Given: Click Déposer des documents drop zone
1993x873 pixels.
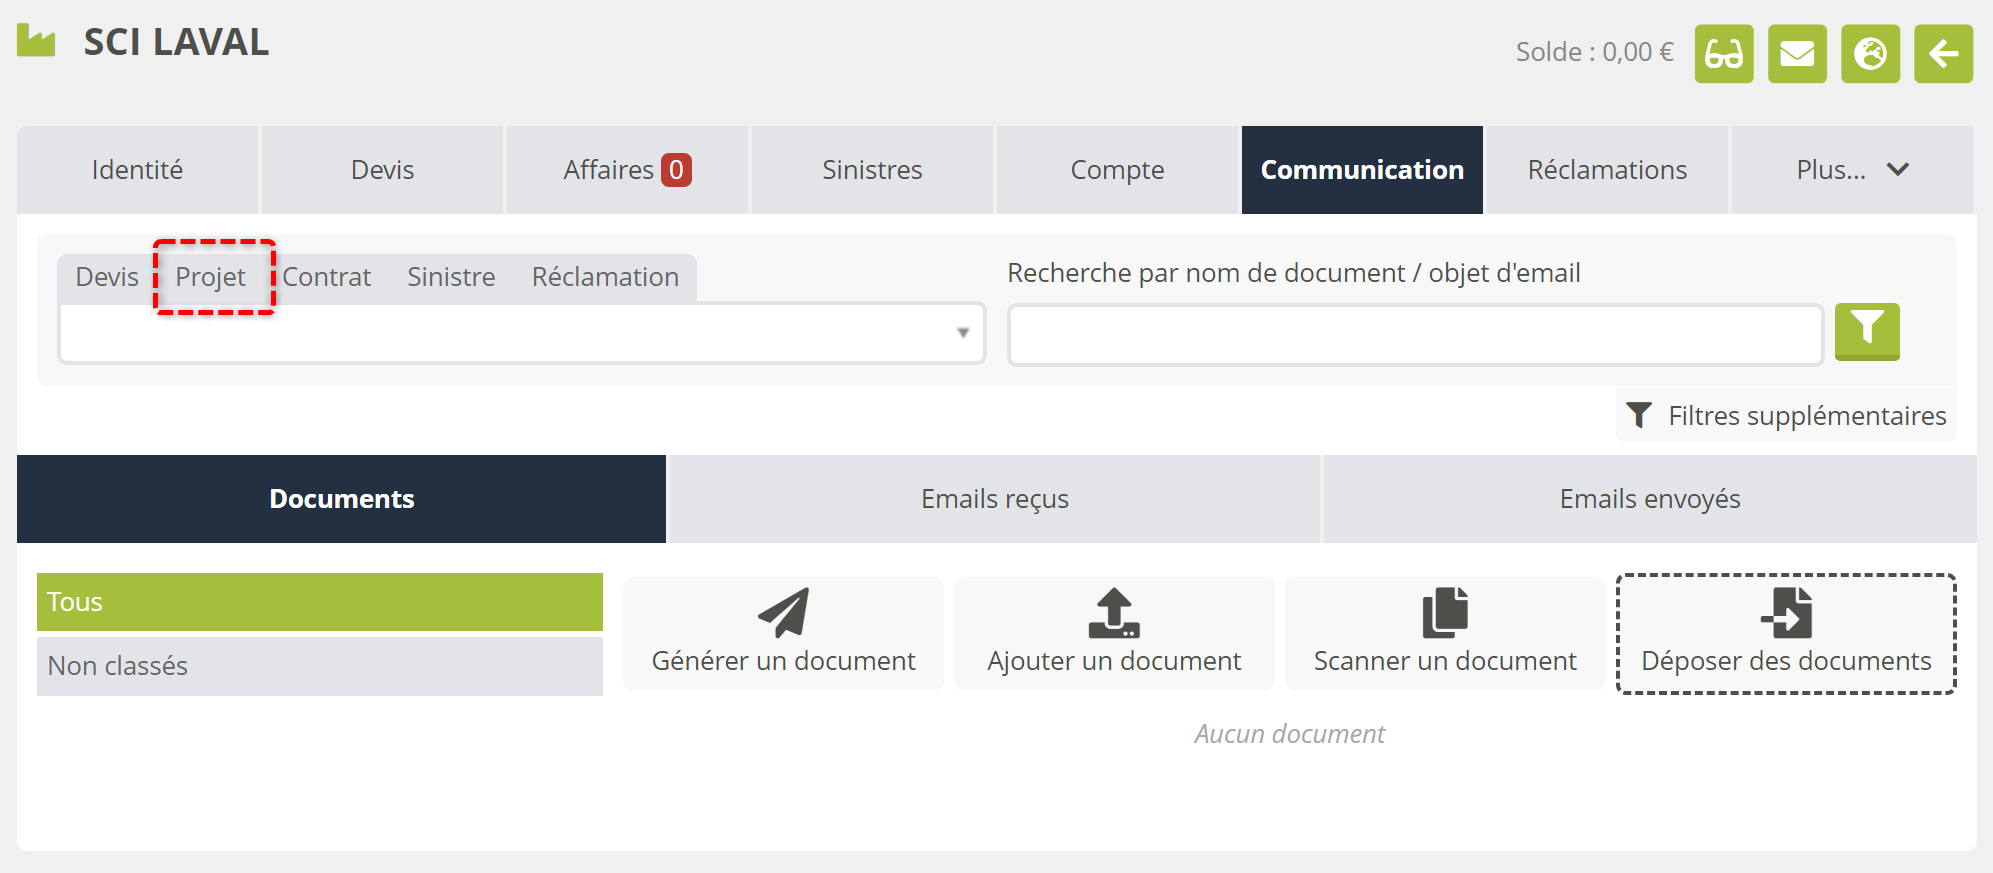Looking at the screenshot, I should click(1786, 633).
